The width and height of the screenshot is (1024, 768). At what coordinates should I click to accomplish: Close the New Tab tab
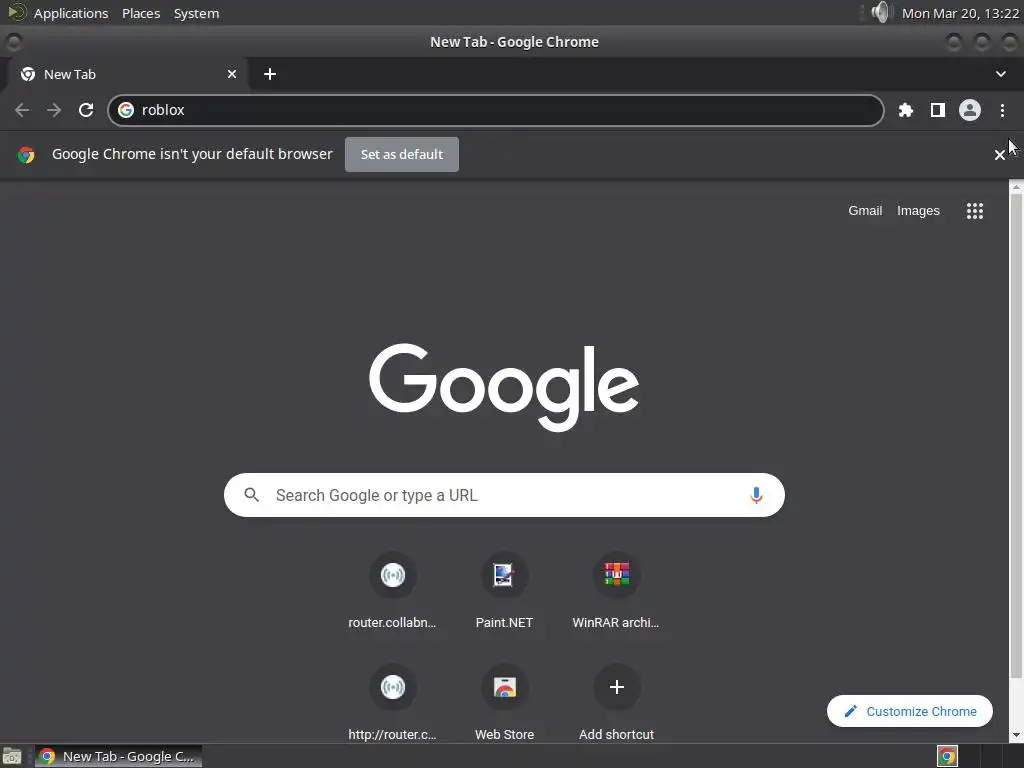[232, 74]
